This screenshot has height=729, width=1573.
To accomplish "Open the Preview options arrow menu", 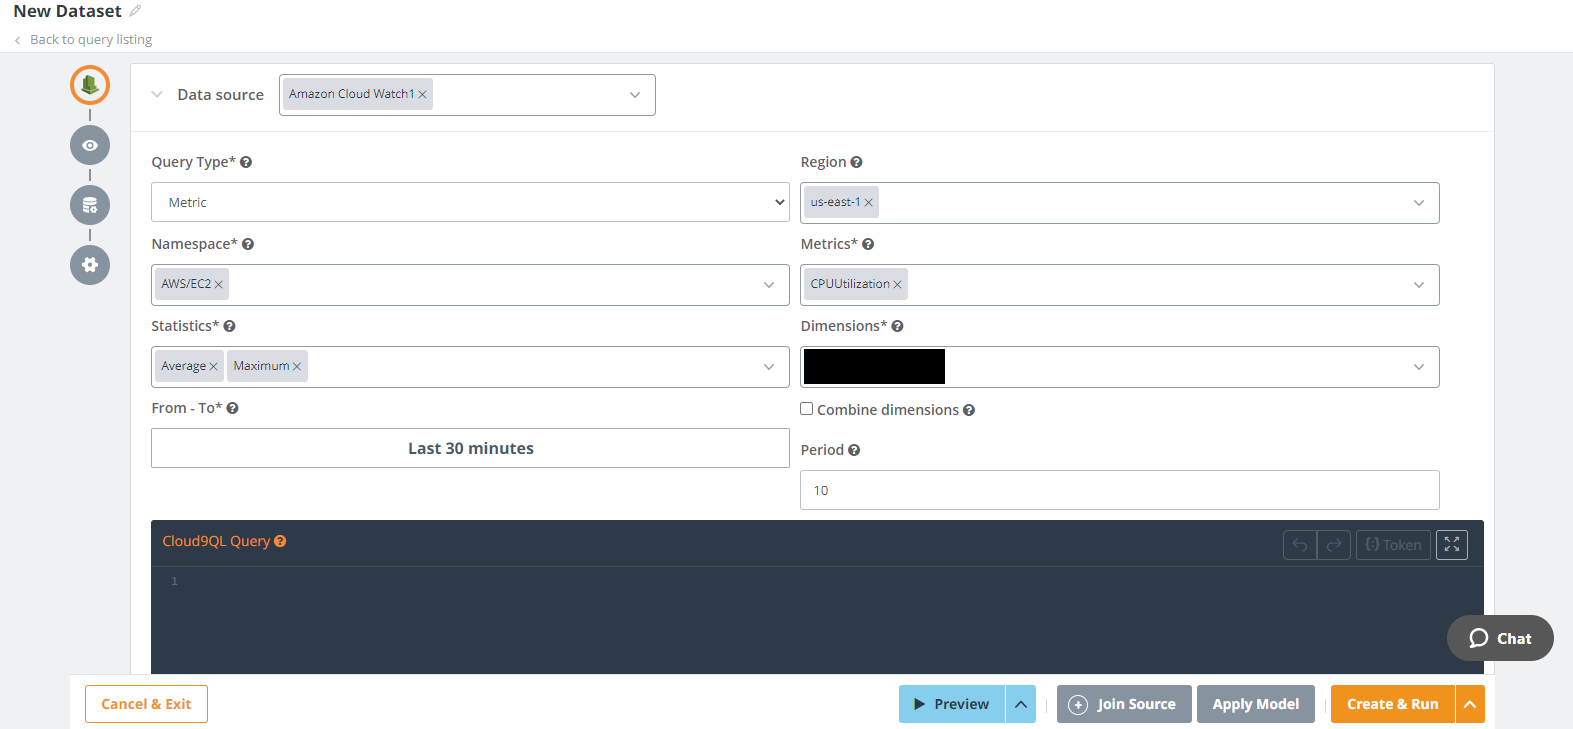I will [x=1020, y=704].
